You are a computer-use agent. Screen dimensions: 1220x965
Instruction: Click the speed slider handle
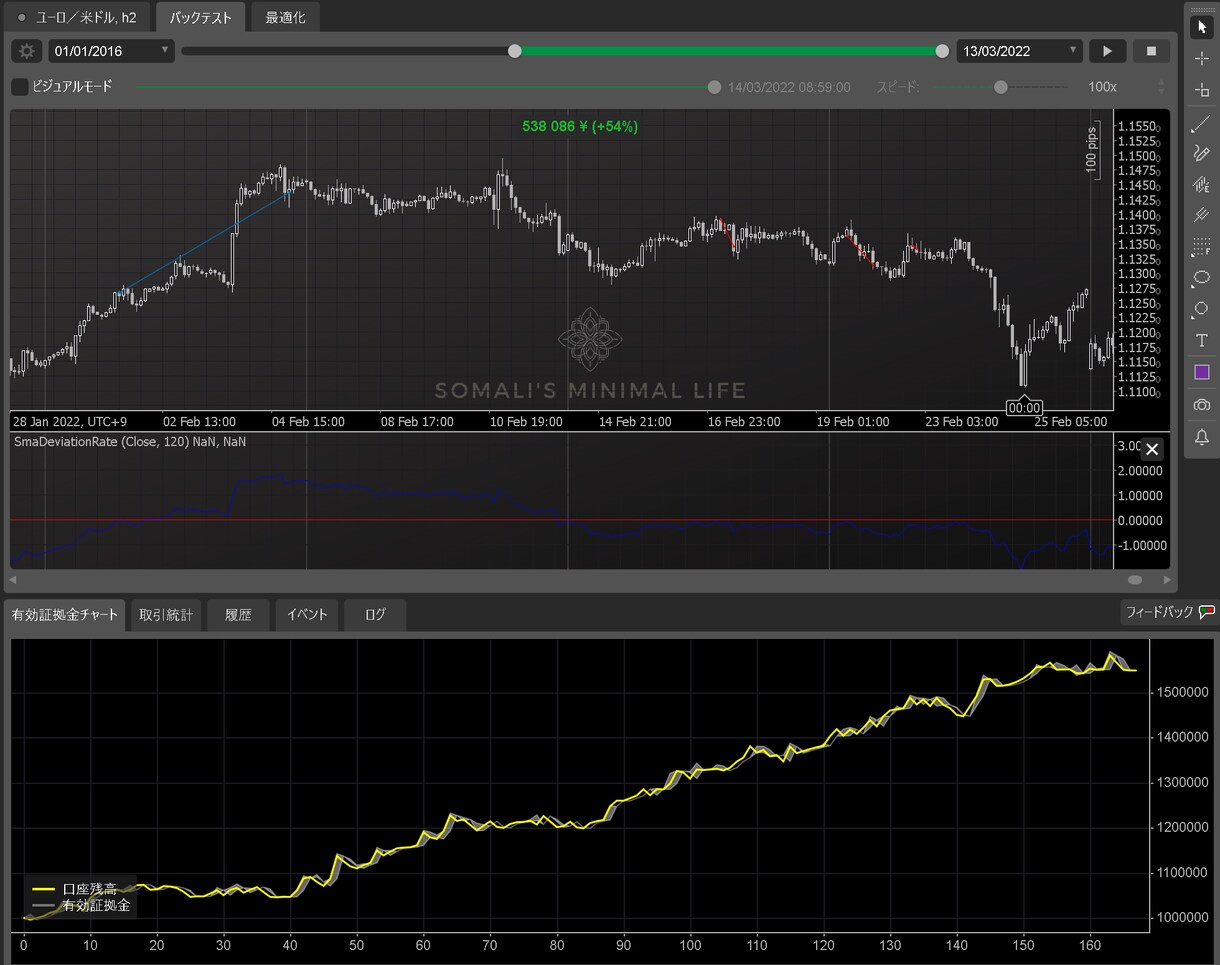click(x=1001, y=87)
